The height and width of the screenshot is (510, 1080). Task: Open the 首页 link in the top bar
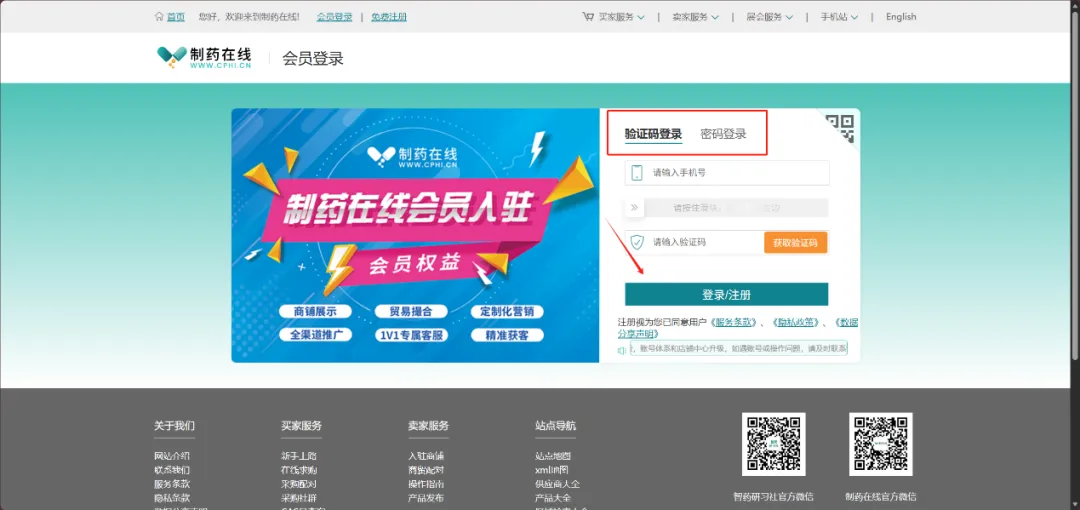(x=176, y=17)
